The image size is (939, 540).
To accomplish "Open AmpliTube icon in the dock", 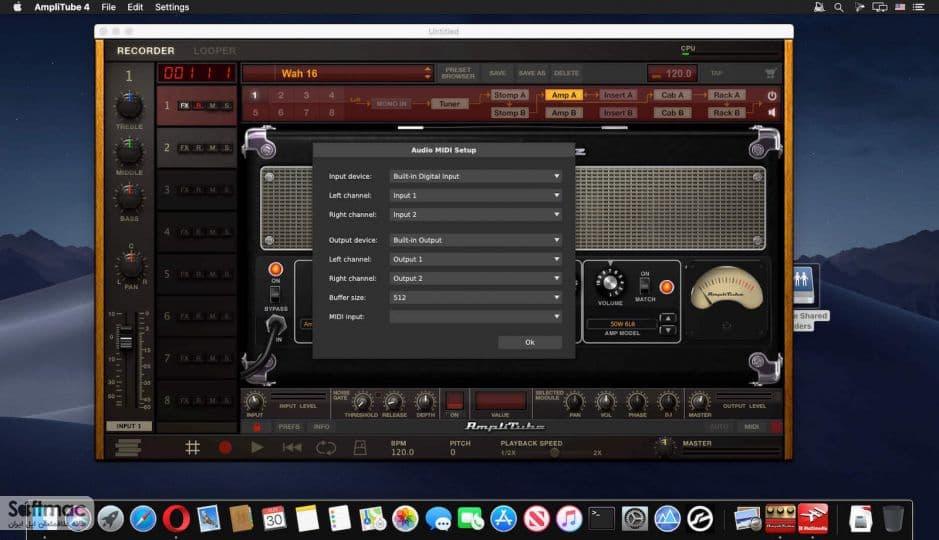I will [780, 518].
